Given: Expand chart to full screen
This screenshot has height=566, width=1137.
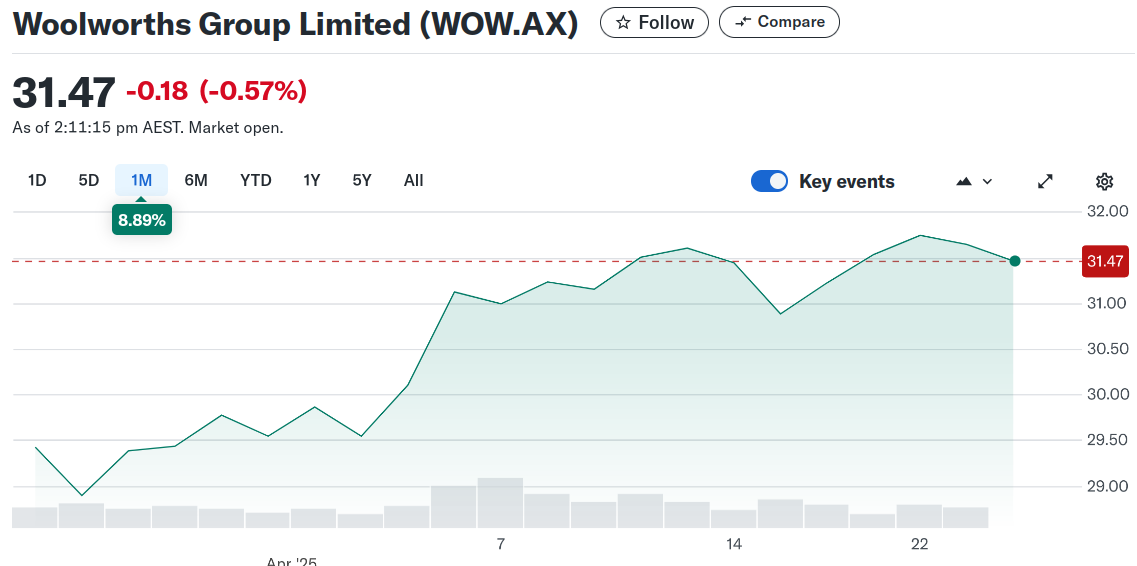Looking at the screenshot, I should (x=1045, y=181).
